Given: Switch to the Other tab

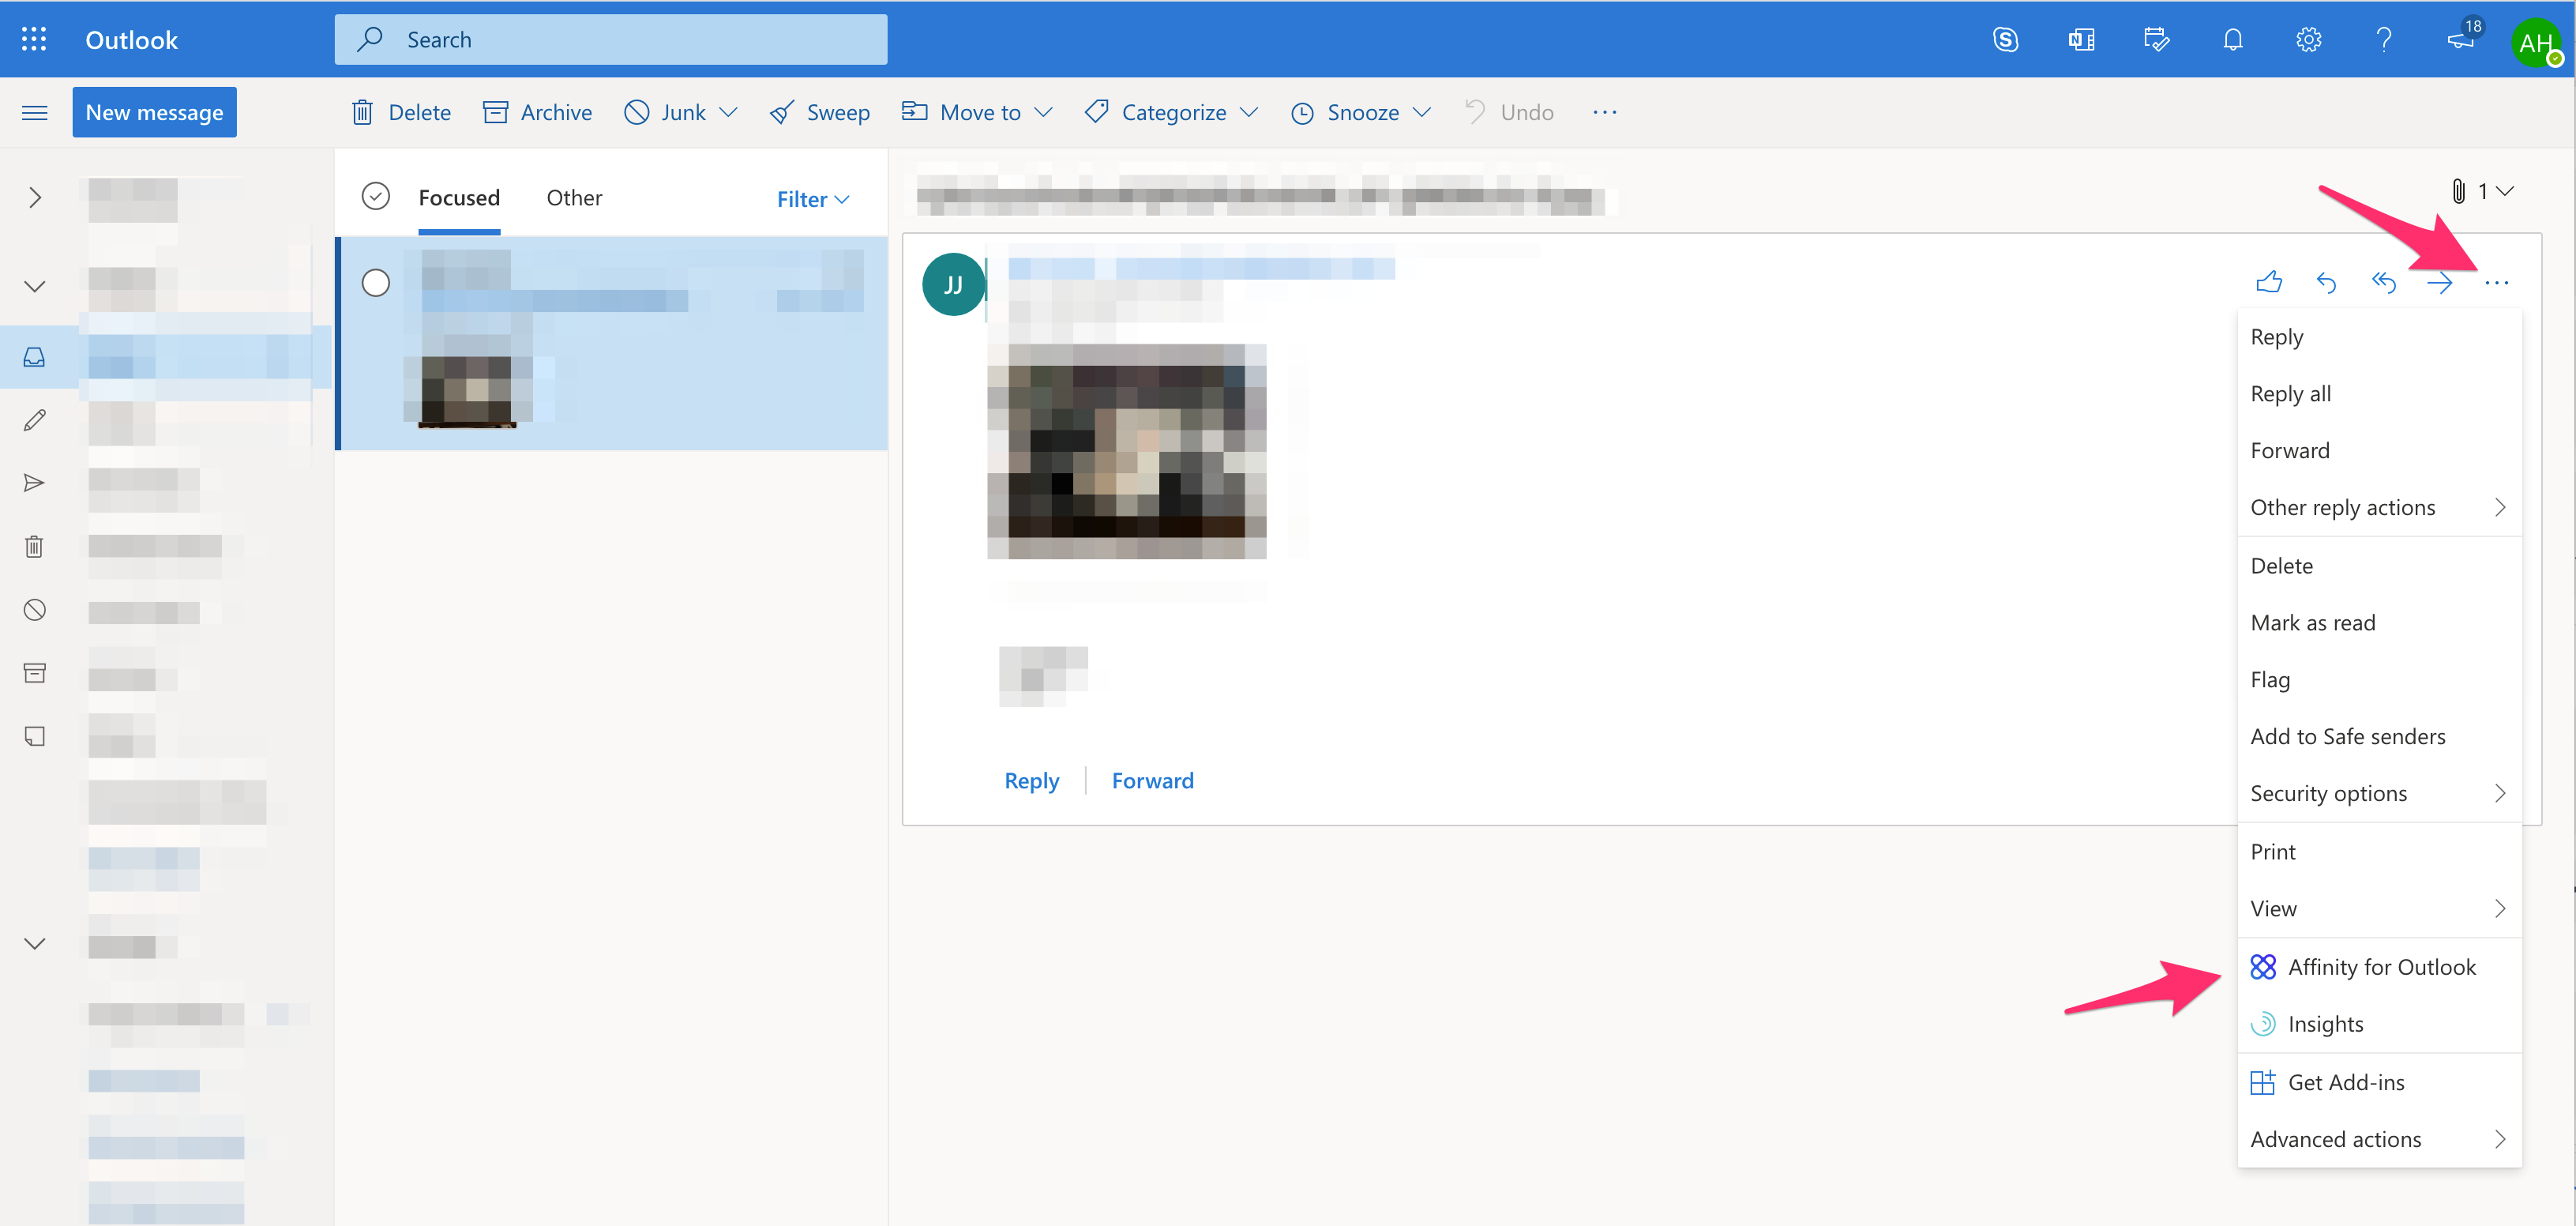Looking at the screenshot, I should coord(574,198).
